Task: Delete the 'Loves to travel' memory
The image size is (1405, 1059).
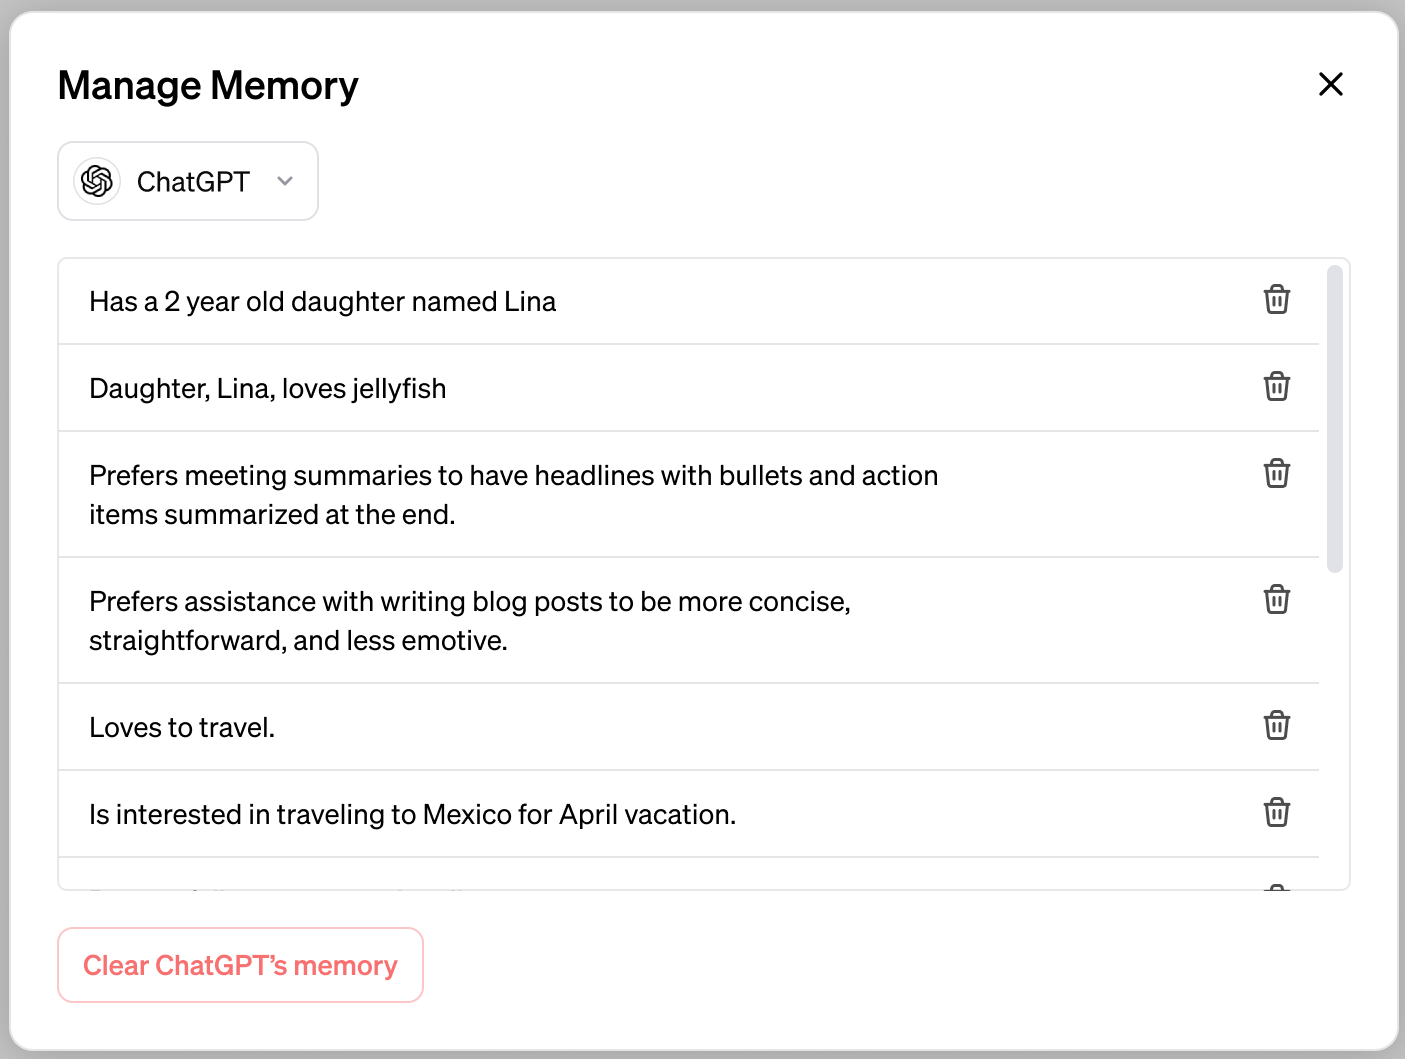Action: [1277, 726]
